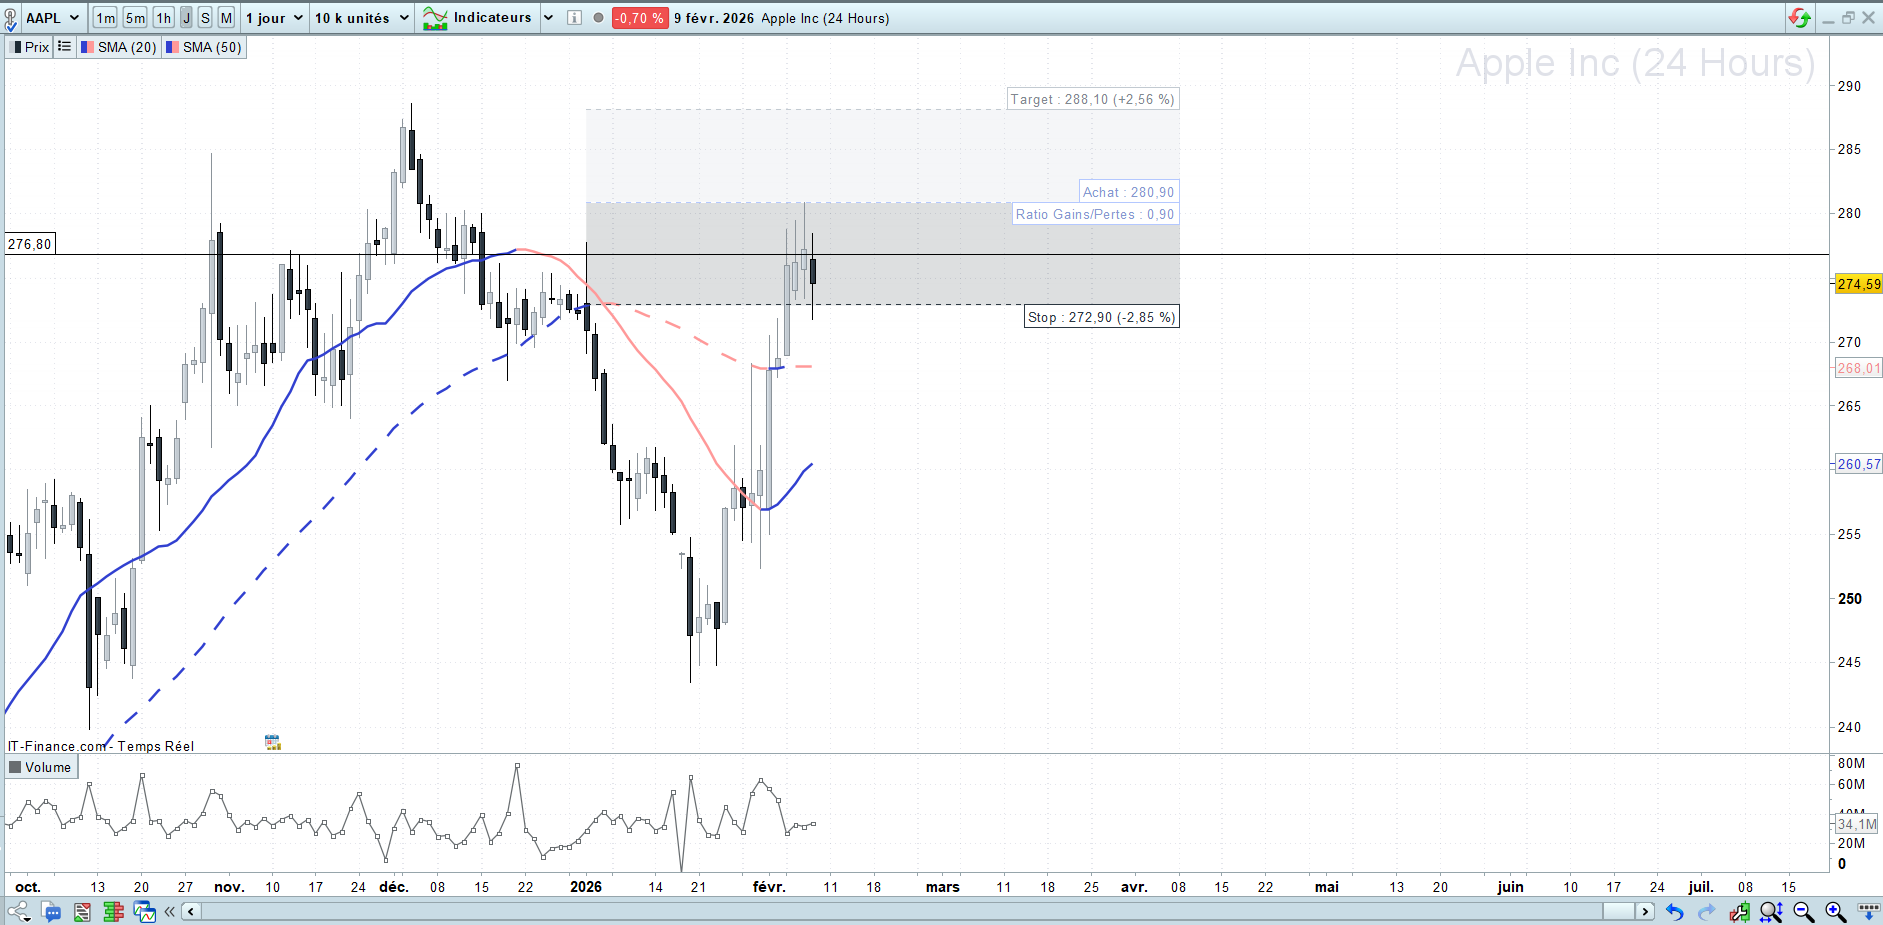This screenshot has height=925, width=1883.
Task: Click the SMA 268,01 price tag
Action: coord(1858,368)
